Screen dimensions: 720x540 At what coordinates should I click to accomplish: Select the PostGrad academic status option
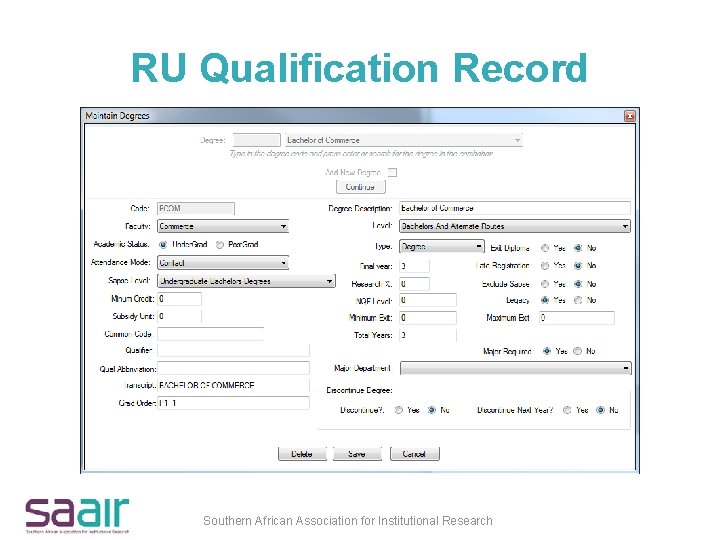click(x=219, y=245)
